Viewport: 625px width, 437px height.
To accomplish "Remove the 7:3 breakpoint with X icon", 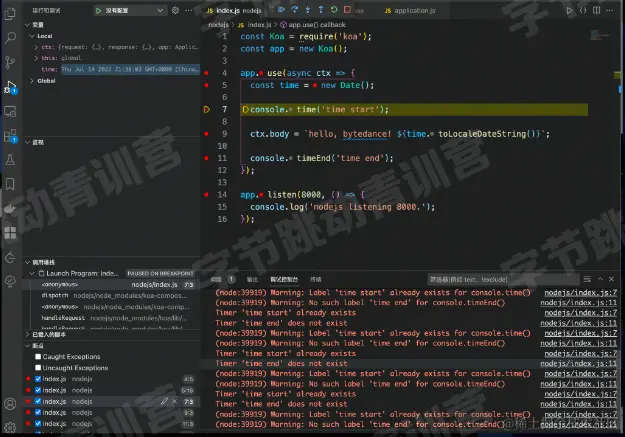I will (175, 402).
